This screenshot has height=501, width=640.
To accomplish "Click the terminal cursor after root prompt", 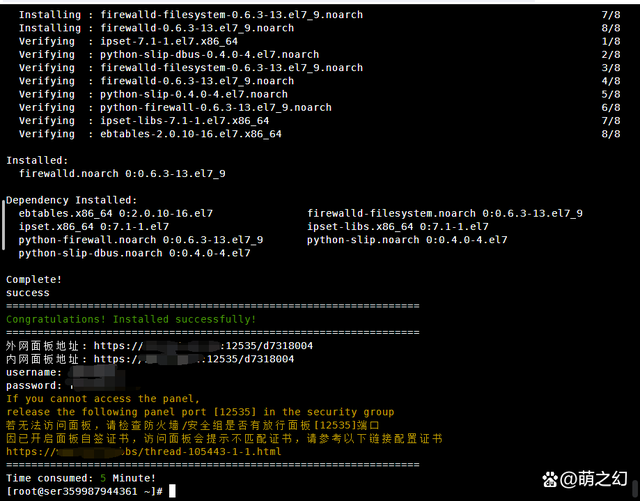I will pos(172,491).
